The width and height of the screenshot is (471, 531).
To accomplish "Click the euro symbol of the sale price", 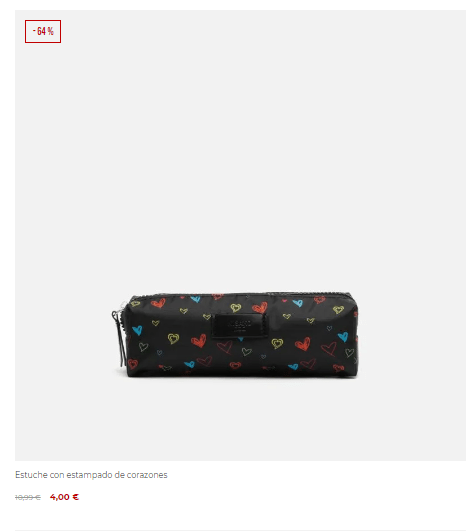I will point(76,497).
